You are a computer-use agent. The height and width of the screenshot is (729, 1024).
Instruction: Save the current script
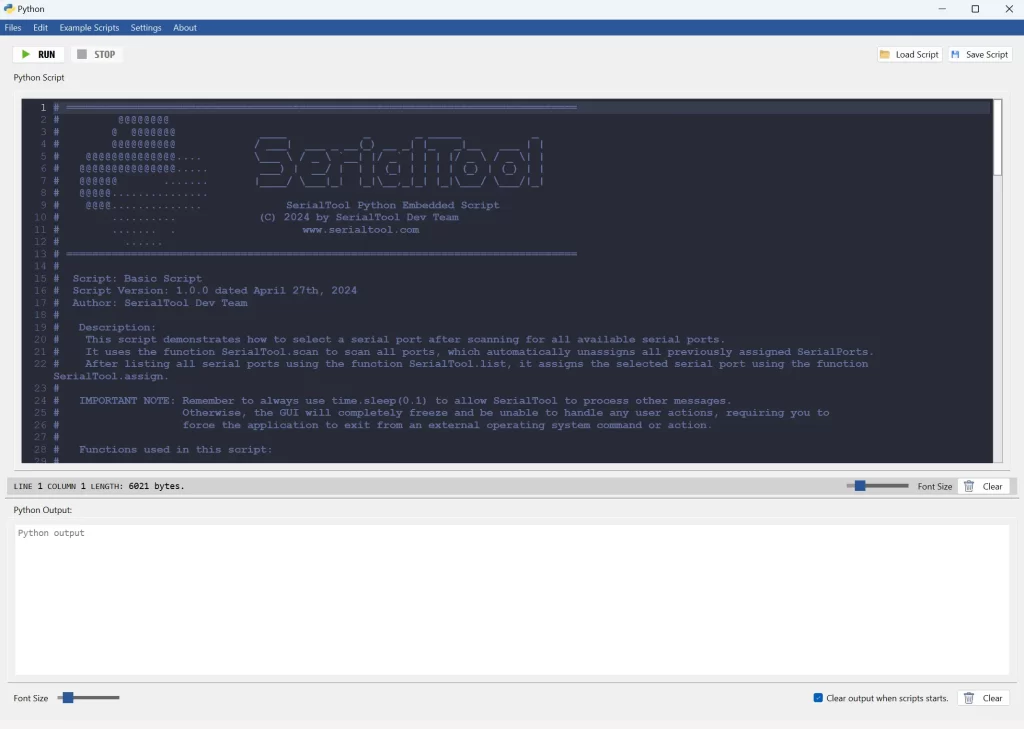980,54
